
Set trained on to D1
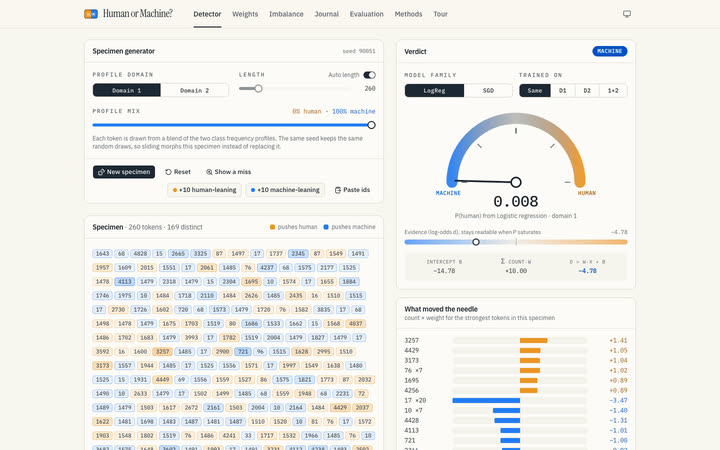(562, 90)
